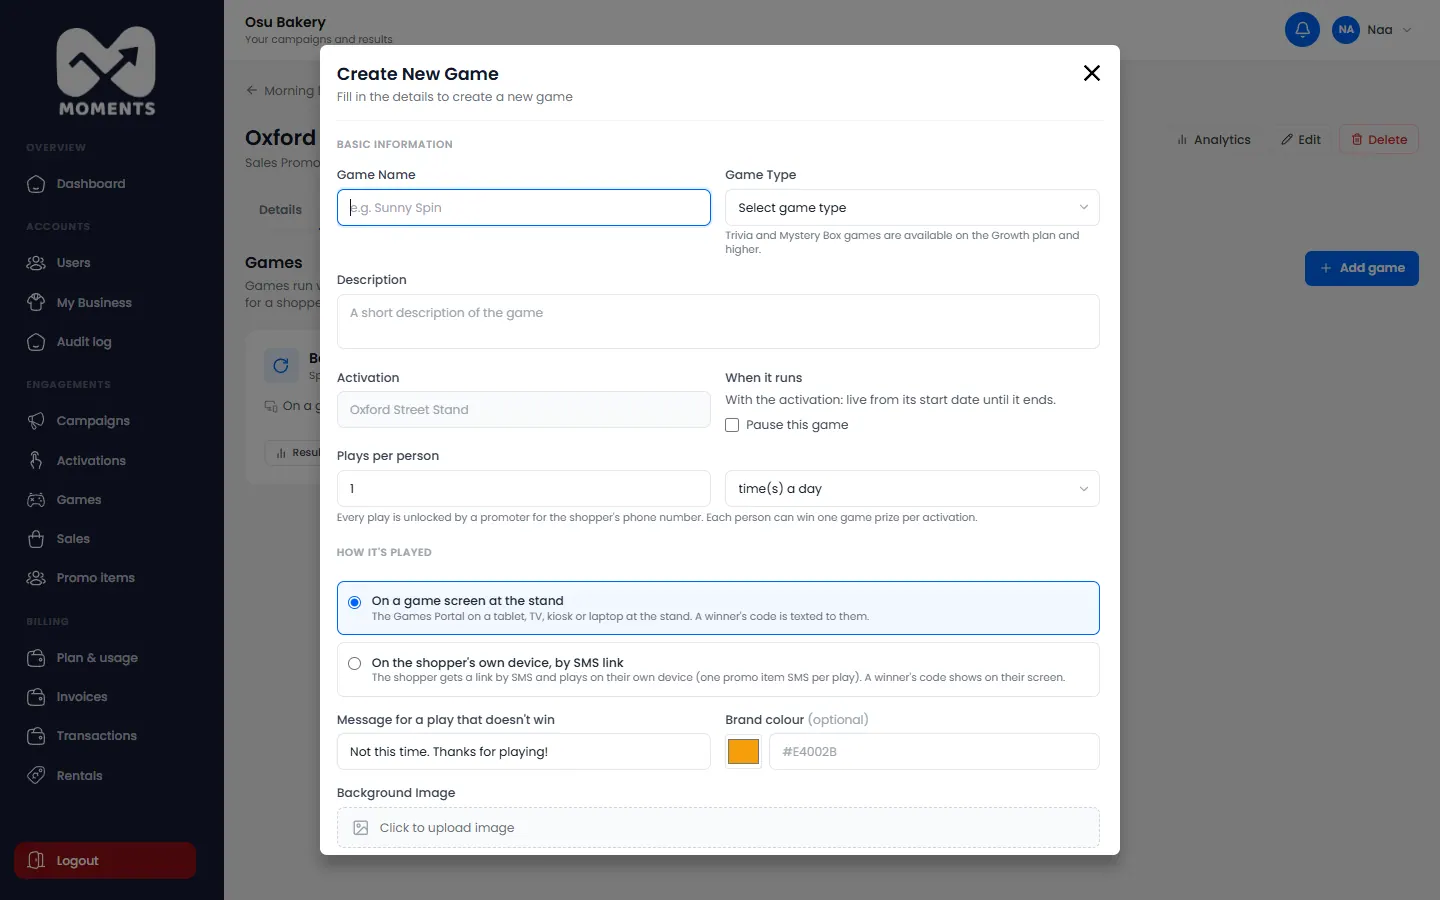Image resolution: width=1440 pixels, height=900 pixels.
Task: Click the Plays per person number field
Action: coord(524,489)
